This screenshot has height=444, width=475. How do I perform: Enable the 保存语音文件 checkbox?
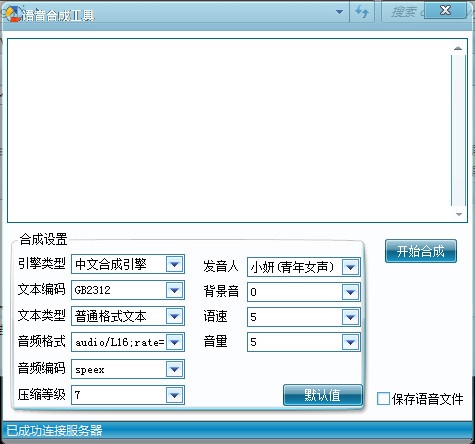[383, 399]
